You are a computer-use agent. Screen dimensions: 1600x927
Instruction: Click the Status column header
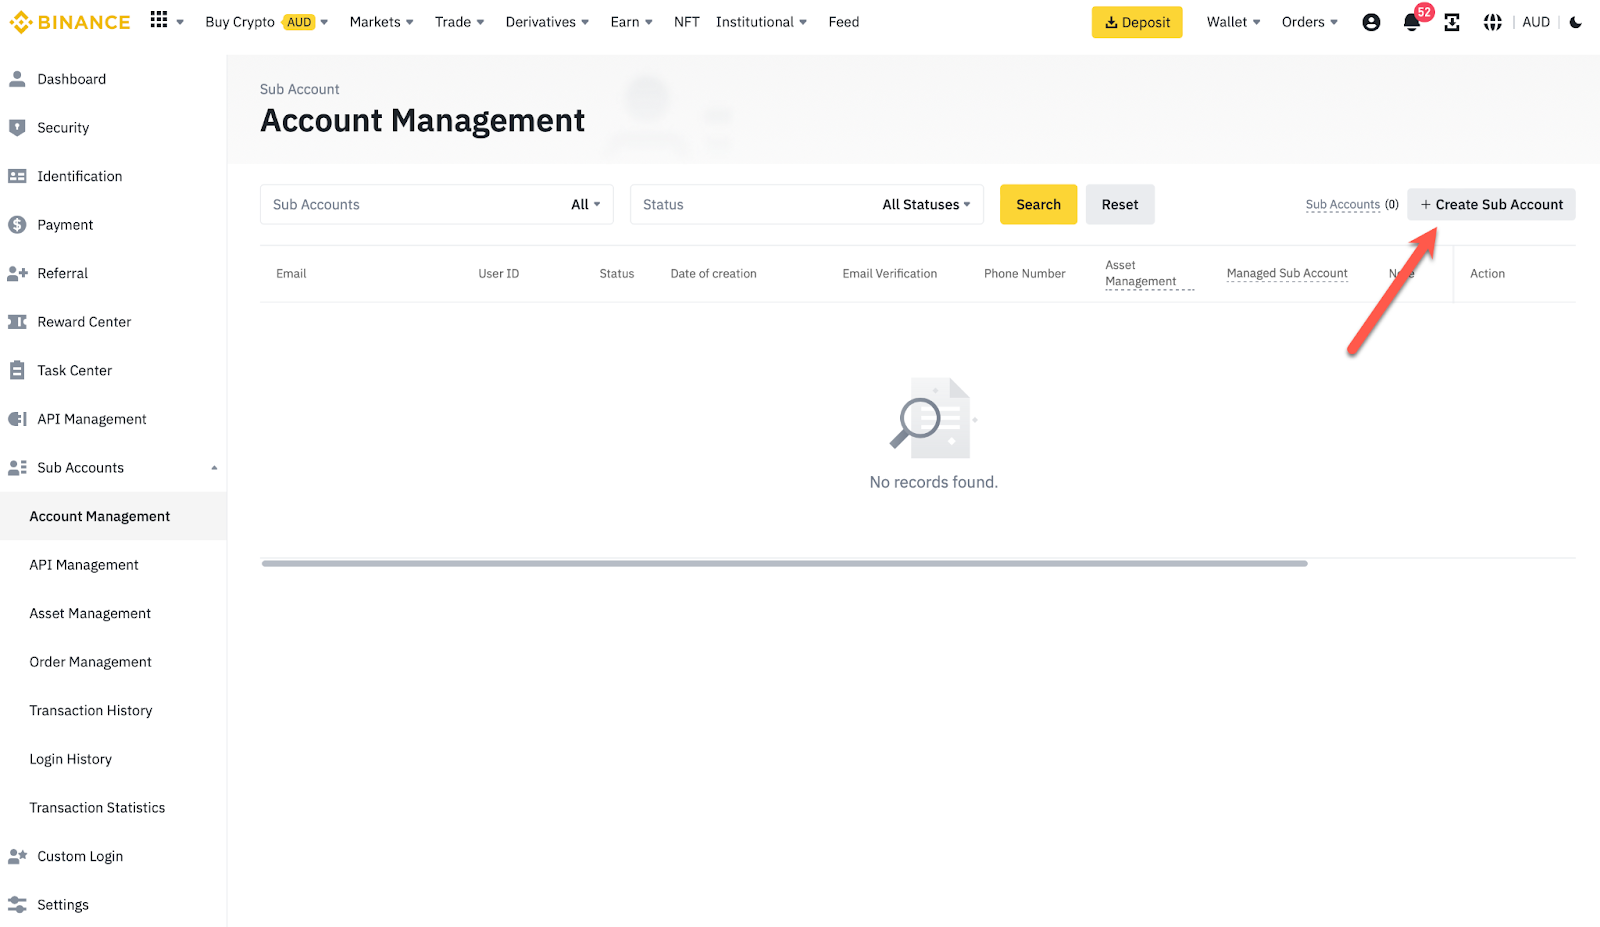[616, 273]
